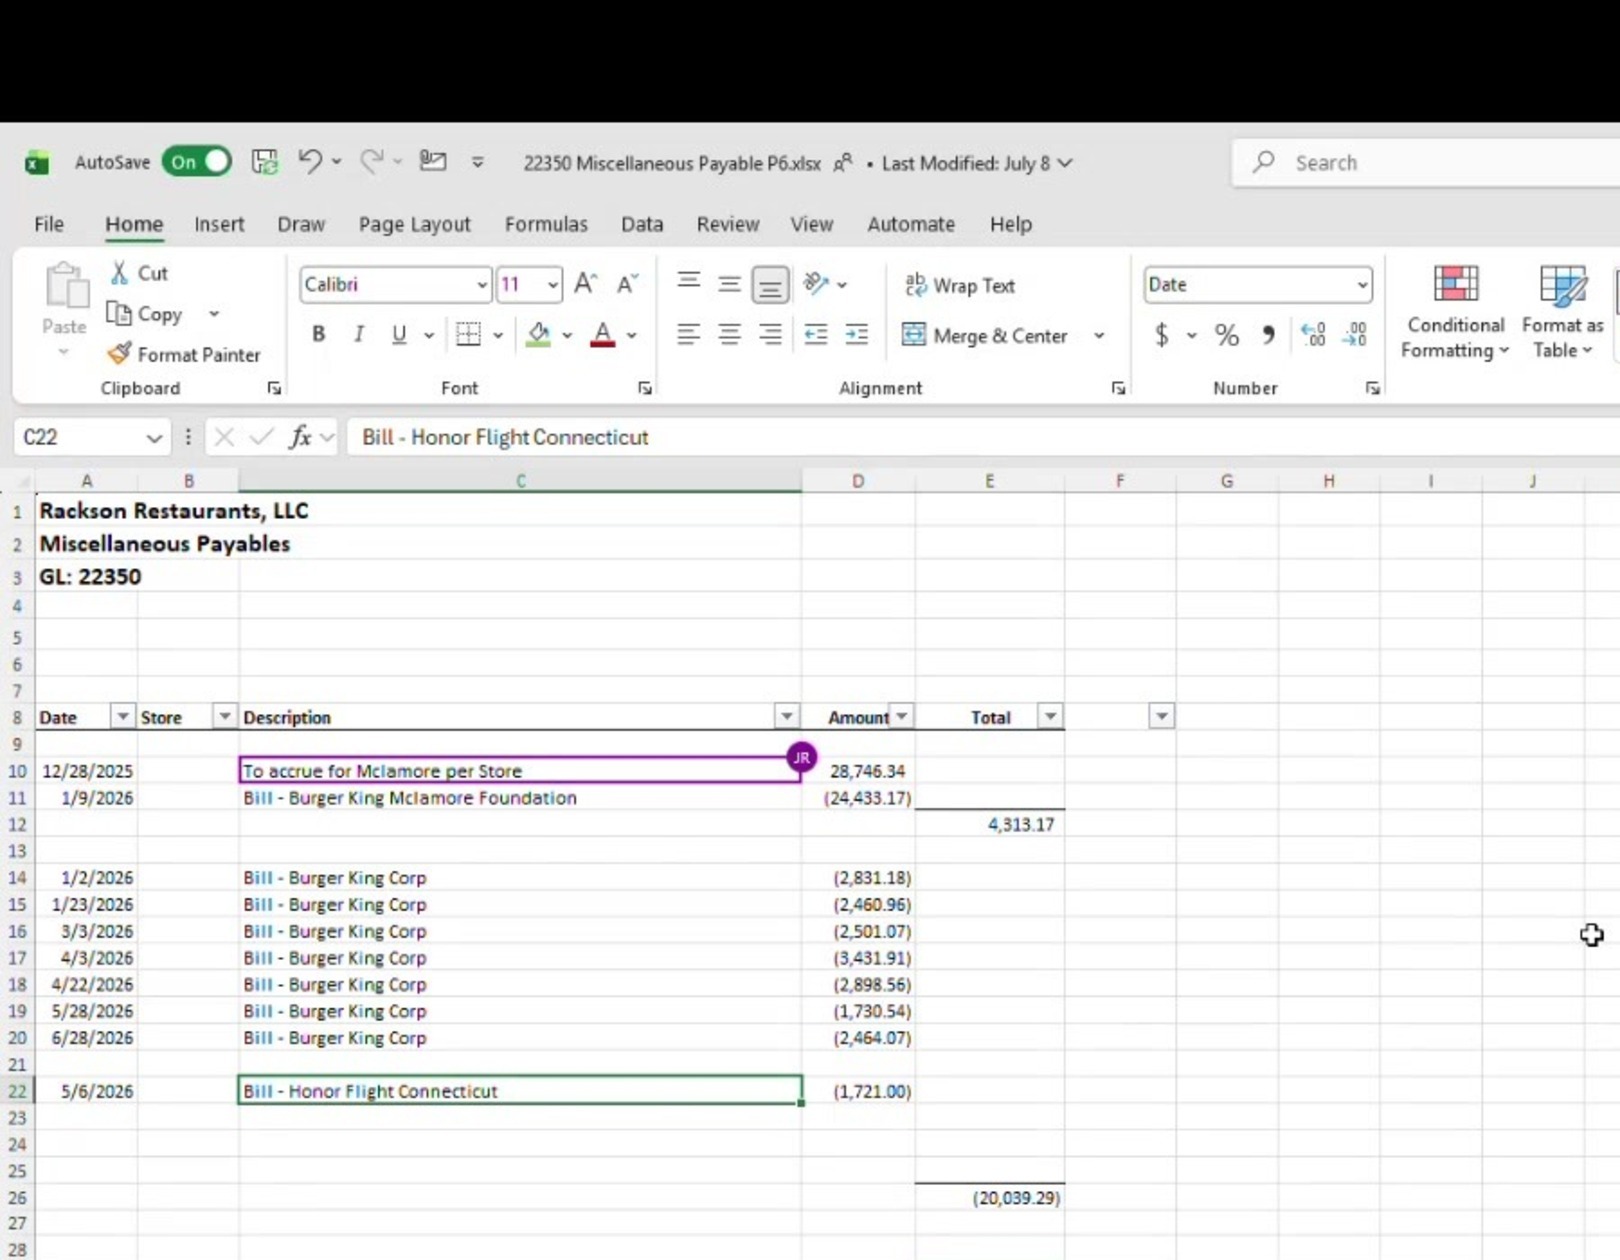Align text to the right
This screenshot has width=1620, height=1260.
click(x=770, y=335)
